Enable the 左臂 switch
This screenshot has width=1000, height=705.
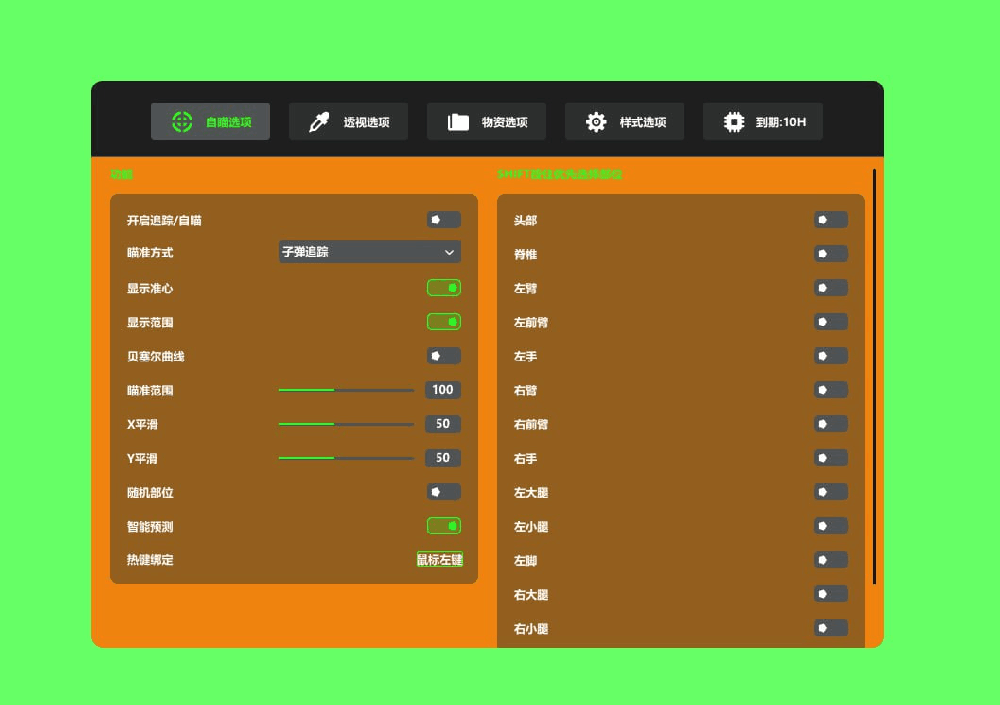[x=831, y=288]
